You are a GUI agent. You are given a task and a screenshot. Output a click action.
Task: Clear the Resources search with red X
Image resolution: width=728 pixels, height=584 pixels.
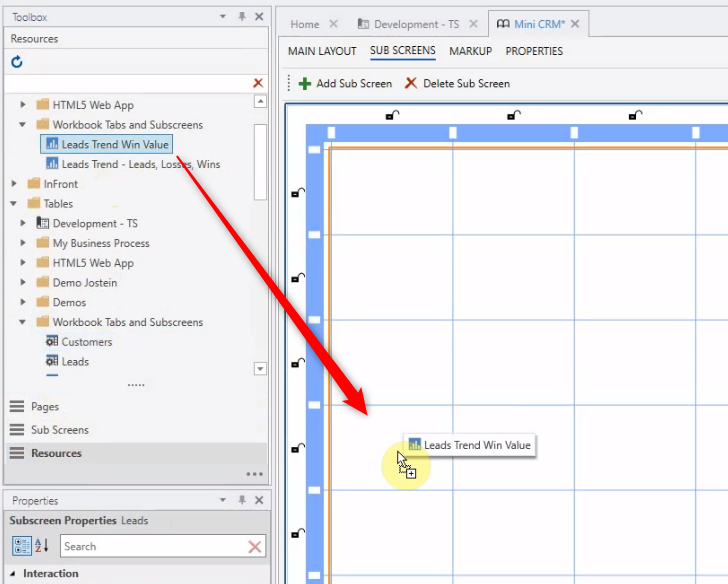258,84
